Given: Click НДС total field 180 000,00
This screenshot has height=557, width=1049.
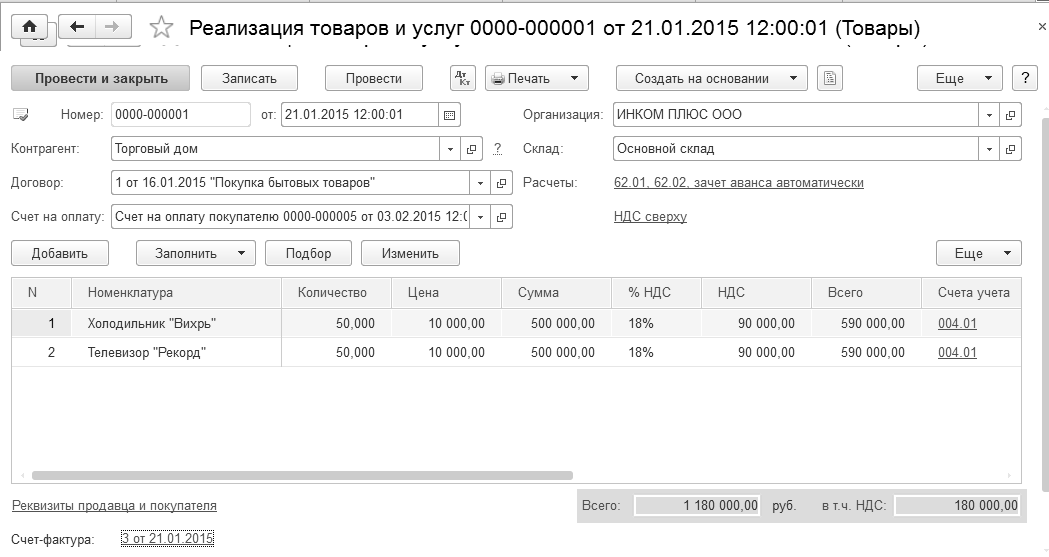Looking at the screenshot, I should [x=957, y=506].
